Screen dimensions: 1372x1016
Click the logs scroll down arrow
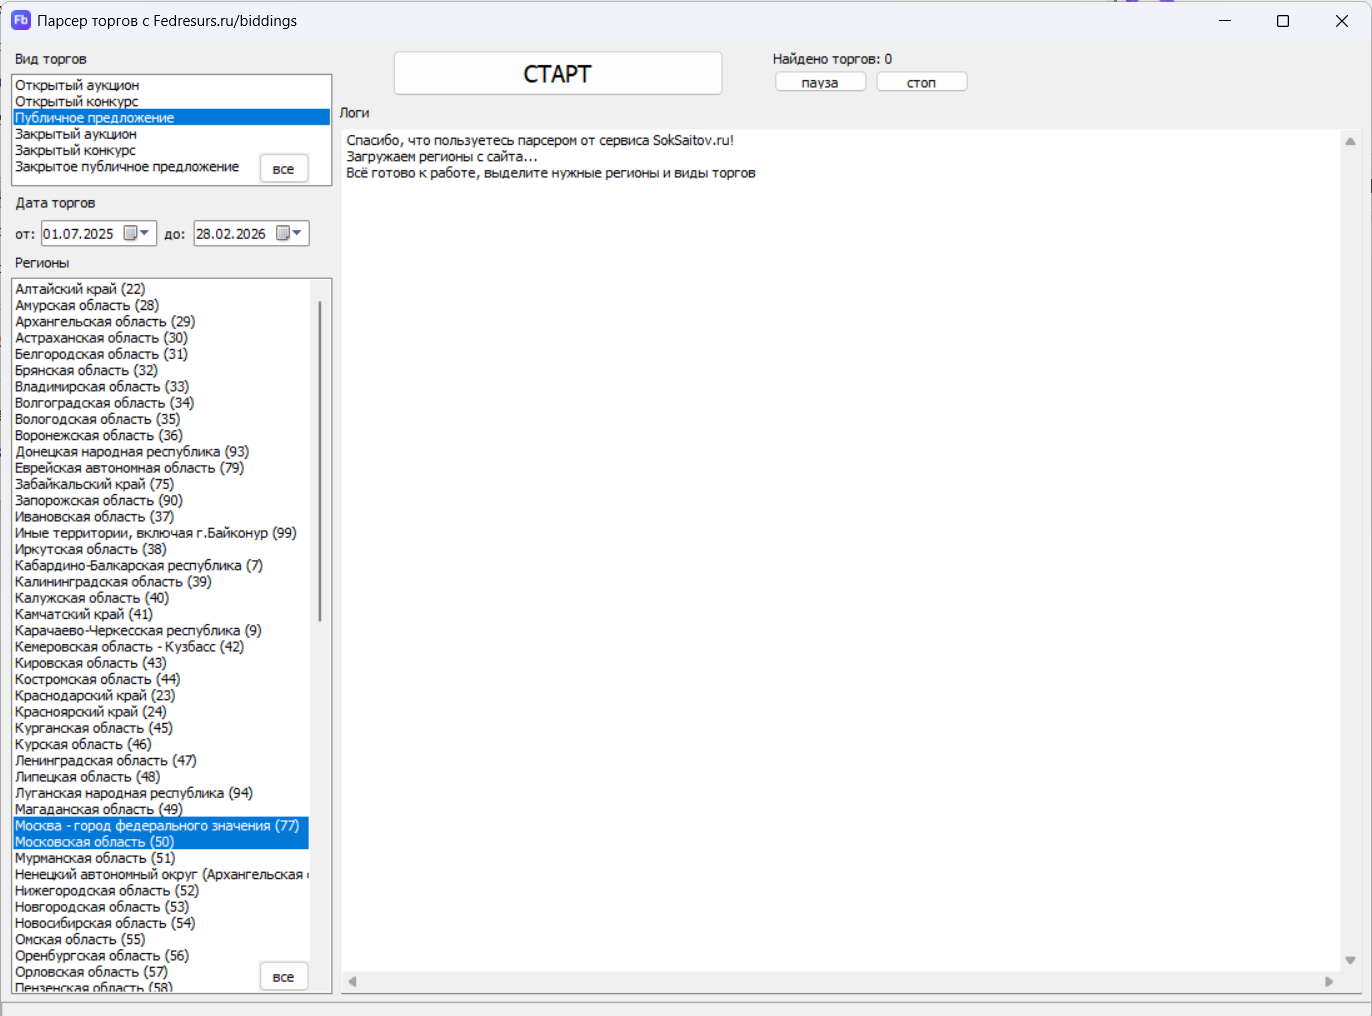tap(1350, 960)
